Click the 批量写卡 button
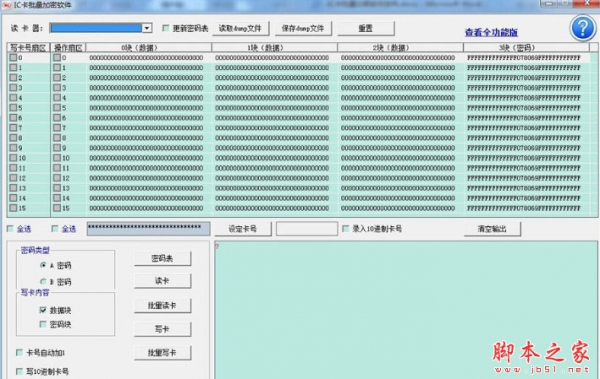 click(x=162, y=353)
